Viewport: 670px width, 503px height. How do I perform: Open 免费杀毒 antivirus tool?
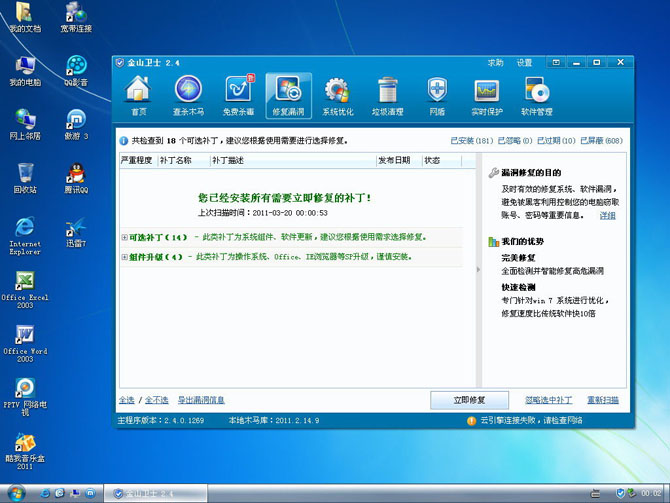[x=238, y=96]
